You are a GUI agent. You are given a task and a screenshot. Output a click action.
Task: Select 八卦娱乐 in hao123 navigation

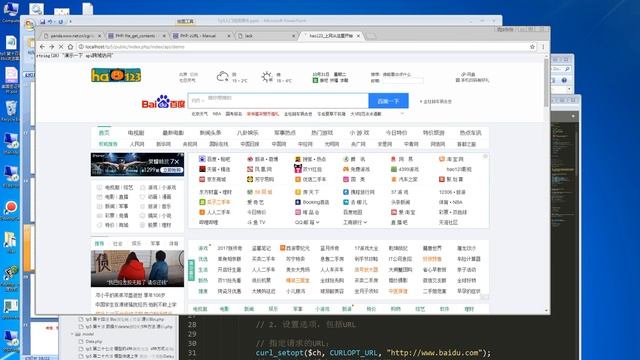[x=248, y=133]
